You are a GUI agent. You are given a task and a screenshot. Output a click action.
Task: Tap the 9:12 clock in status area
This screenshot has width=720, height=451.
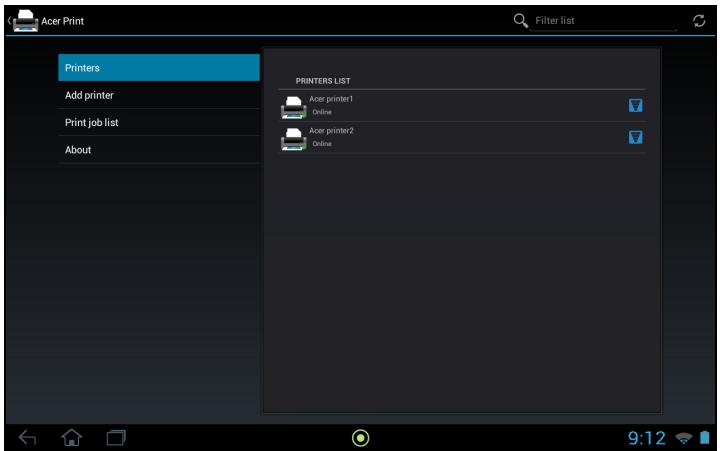647,438
